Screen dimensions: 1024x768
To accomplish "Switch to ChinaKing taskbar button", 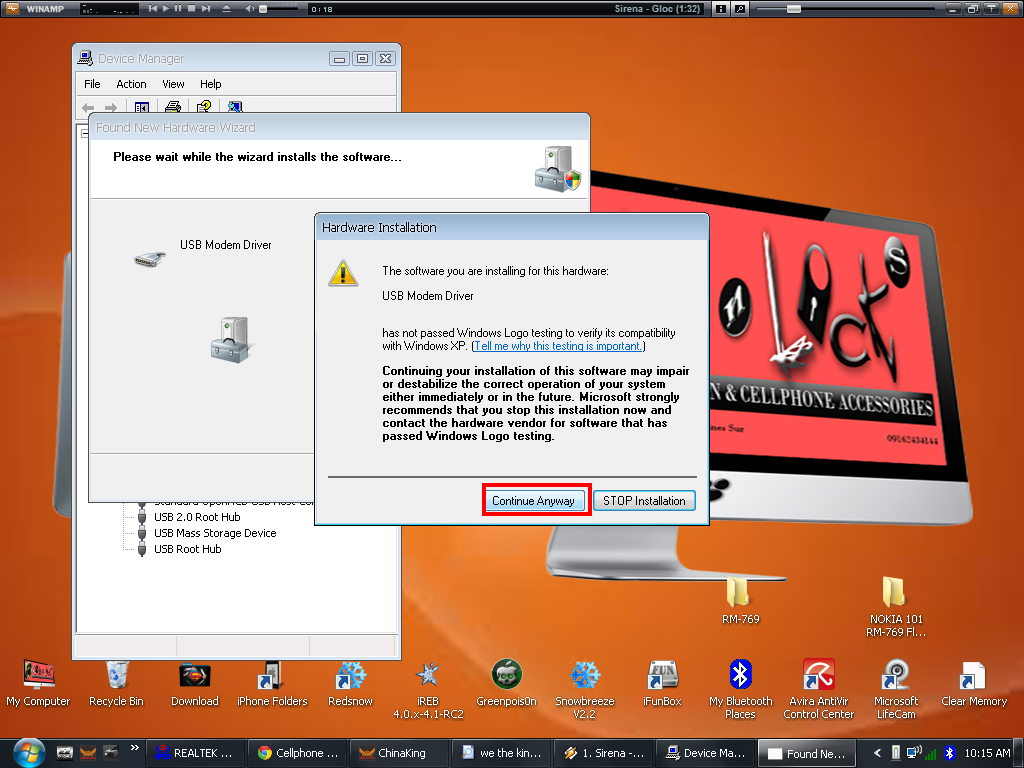I will [x=400, y=753].
